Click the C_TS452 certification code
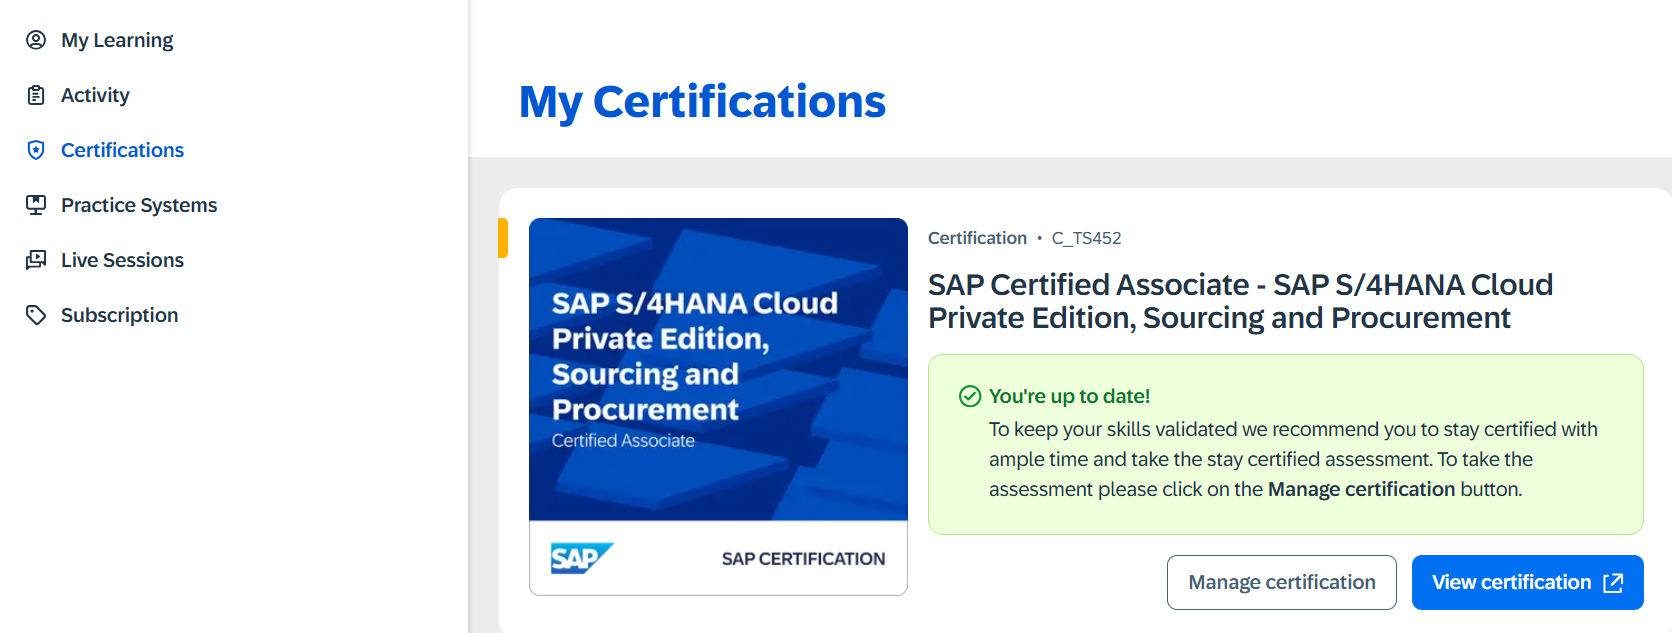 pos(1086,238)
